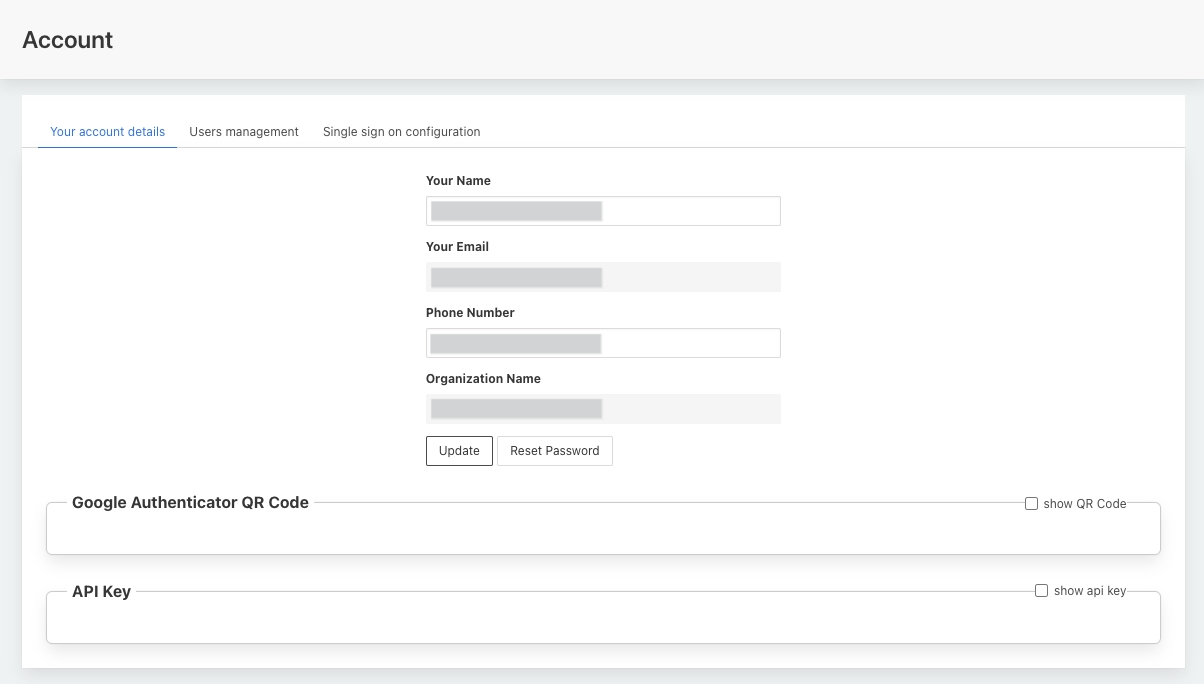Enable the show api key checkbox
This screenshot has width=1204, height=684.
1041,591
